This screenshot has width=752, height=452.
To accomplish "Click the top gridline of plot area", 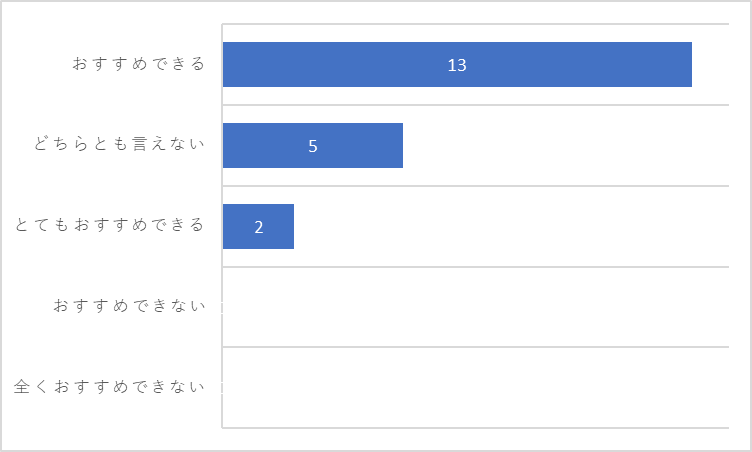I will coord(476,24).
